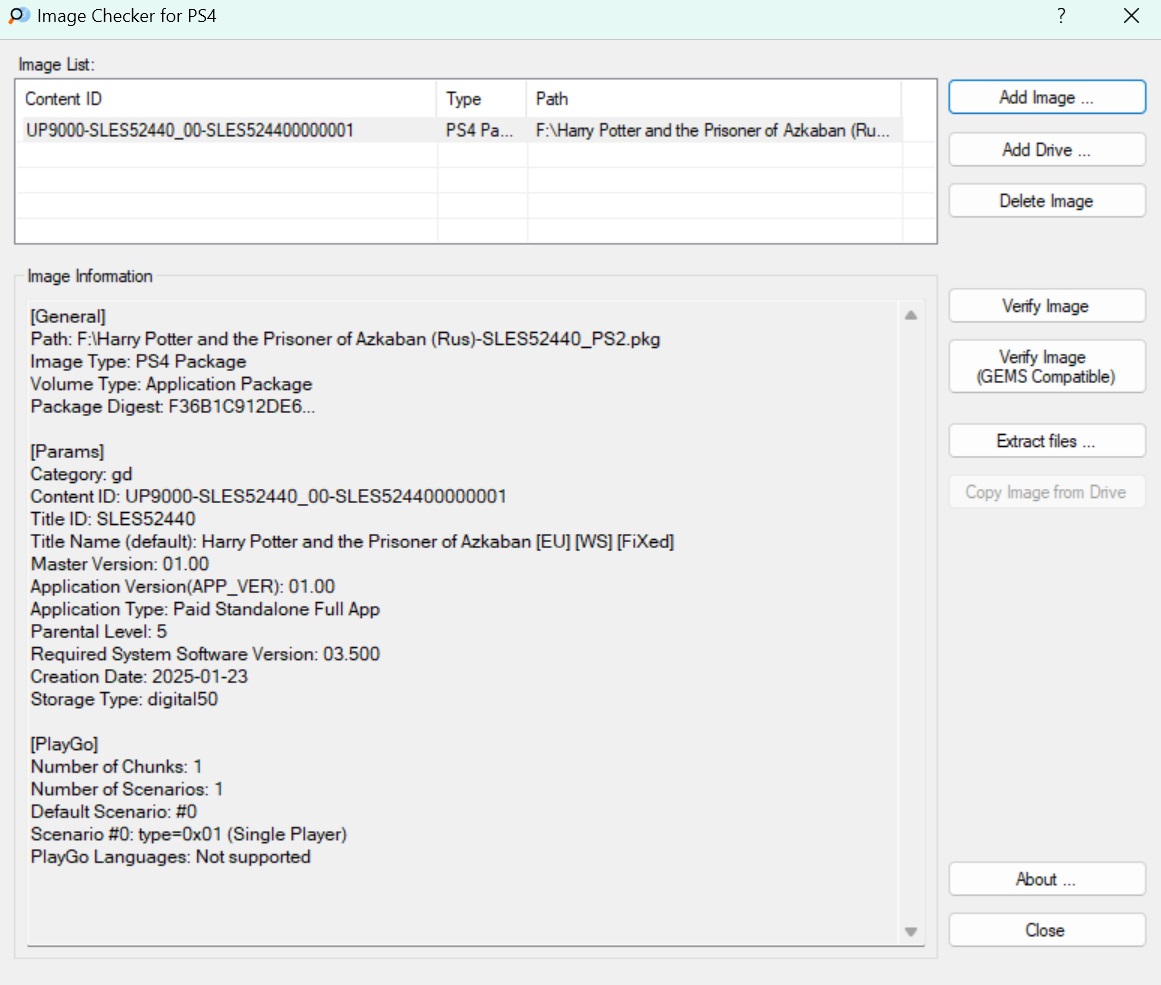Image resolution: width=1161 pixels, height=985 pixels.
Task: Click the question mark help button
Action: (1061, 16)
